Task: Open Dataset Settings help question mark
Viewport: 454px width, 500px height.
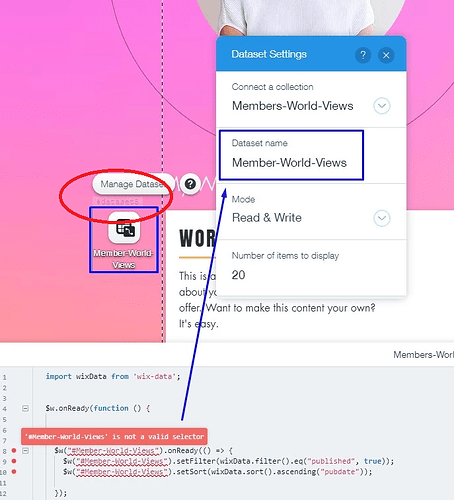Action: (363, 55)
